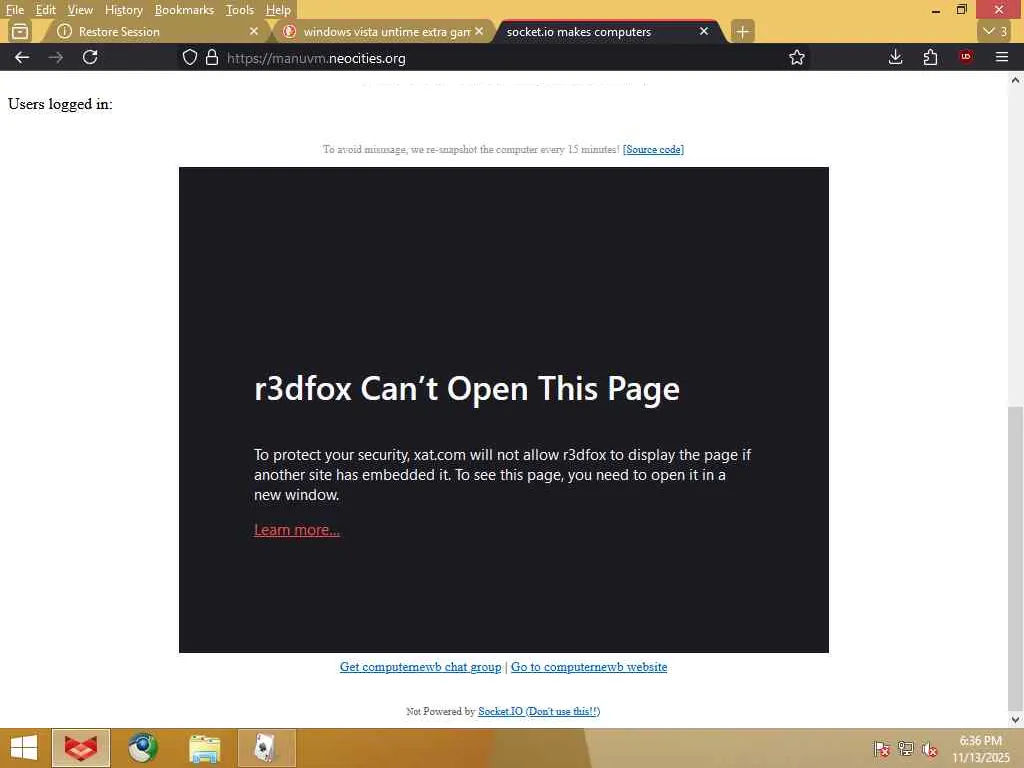Open the Action Center flag tray icon
Image resolution: width=1024 pixels, height=768 pixels.
(882, 748)
